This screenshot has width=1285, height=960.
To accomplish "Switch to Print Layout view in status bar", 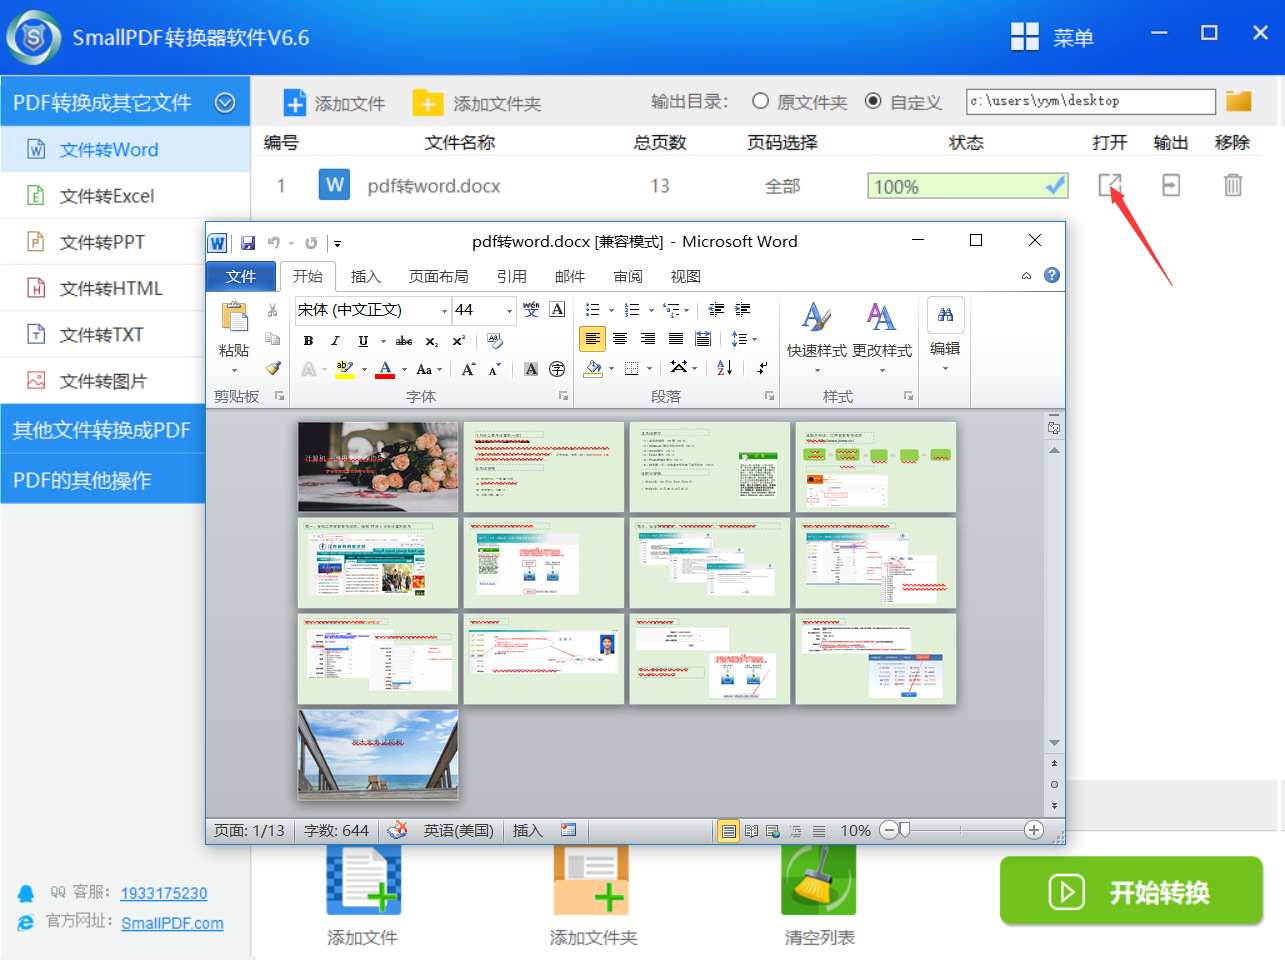I will pyautogui.click(x=729, y=831).
